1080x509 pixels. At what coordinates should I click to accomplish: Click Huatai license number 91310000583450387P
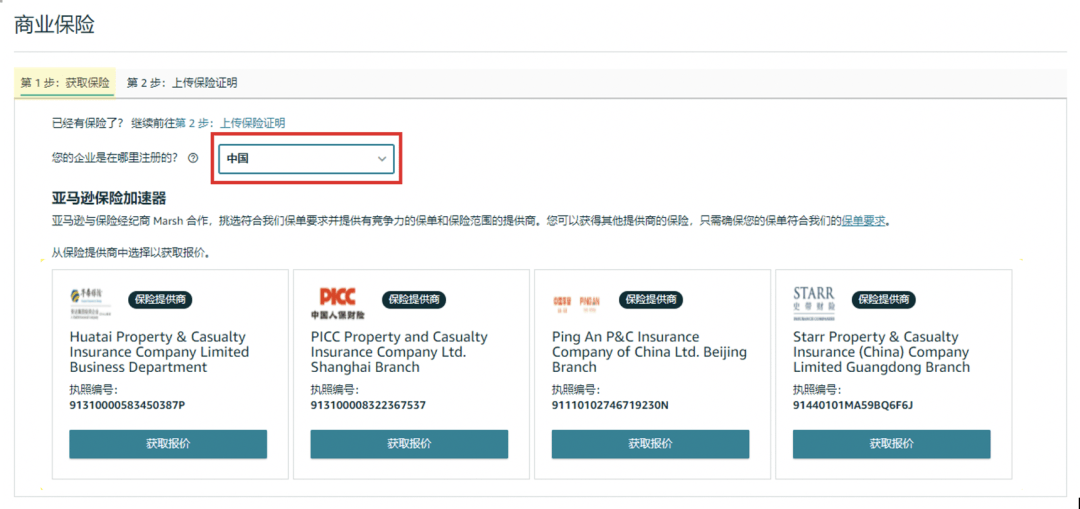[x=127, y=405]
